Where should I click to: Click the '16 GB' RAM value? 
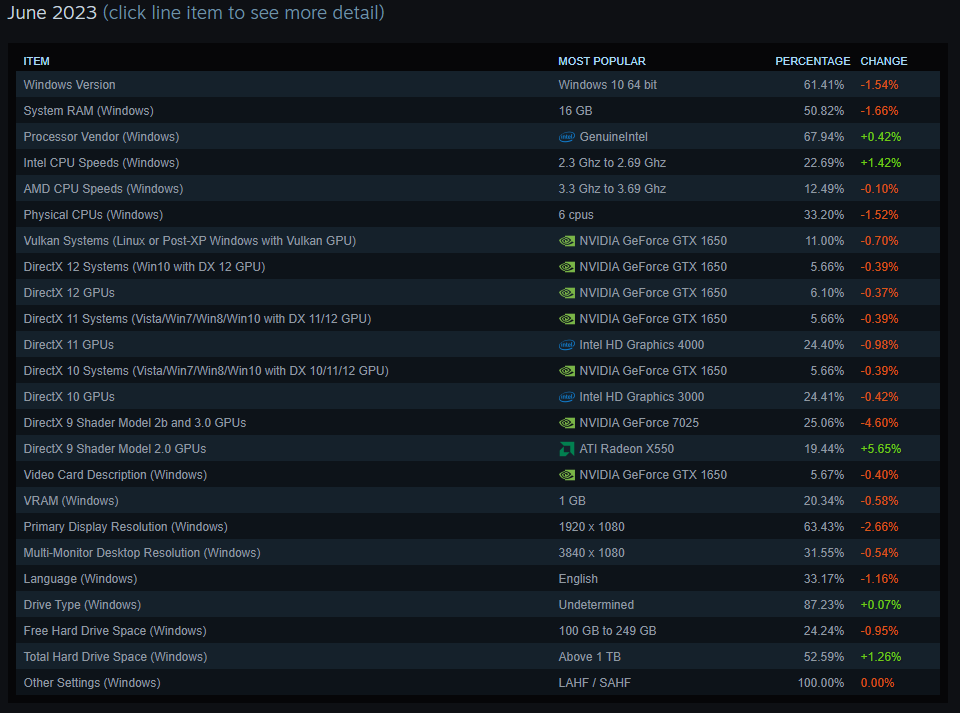click(576, 111)
